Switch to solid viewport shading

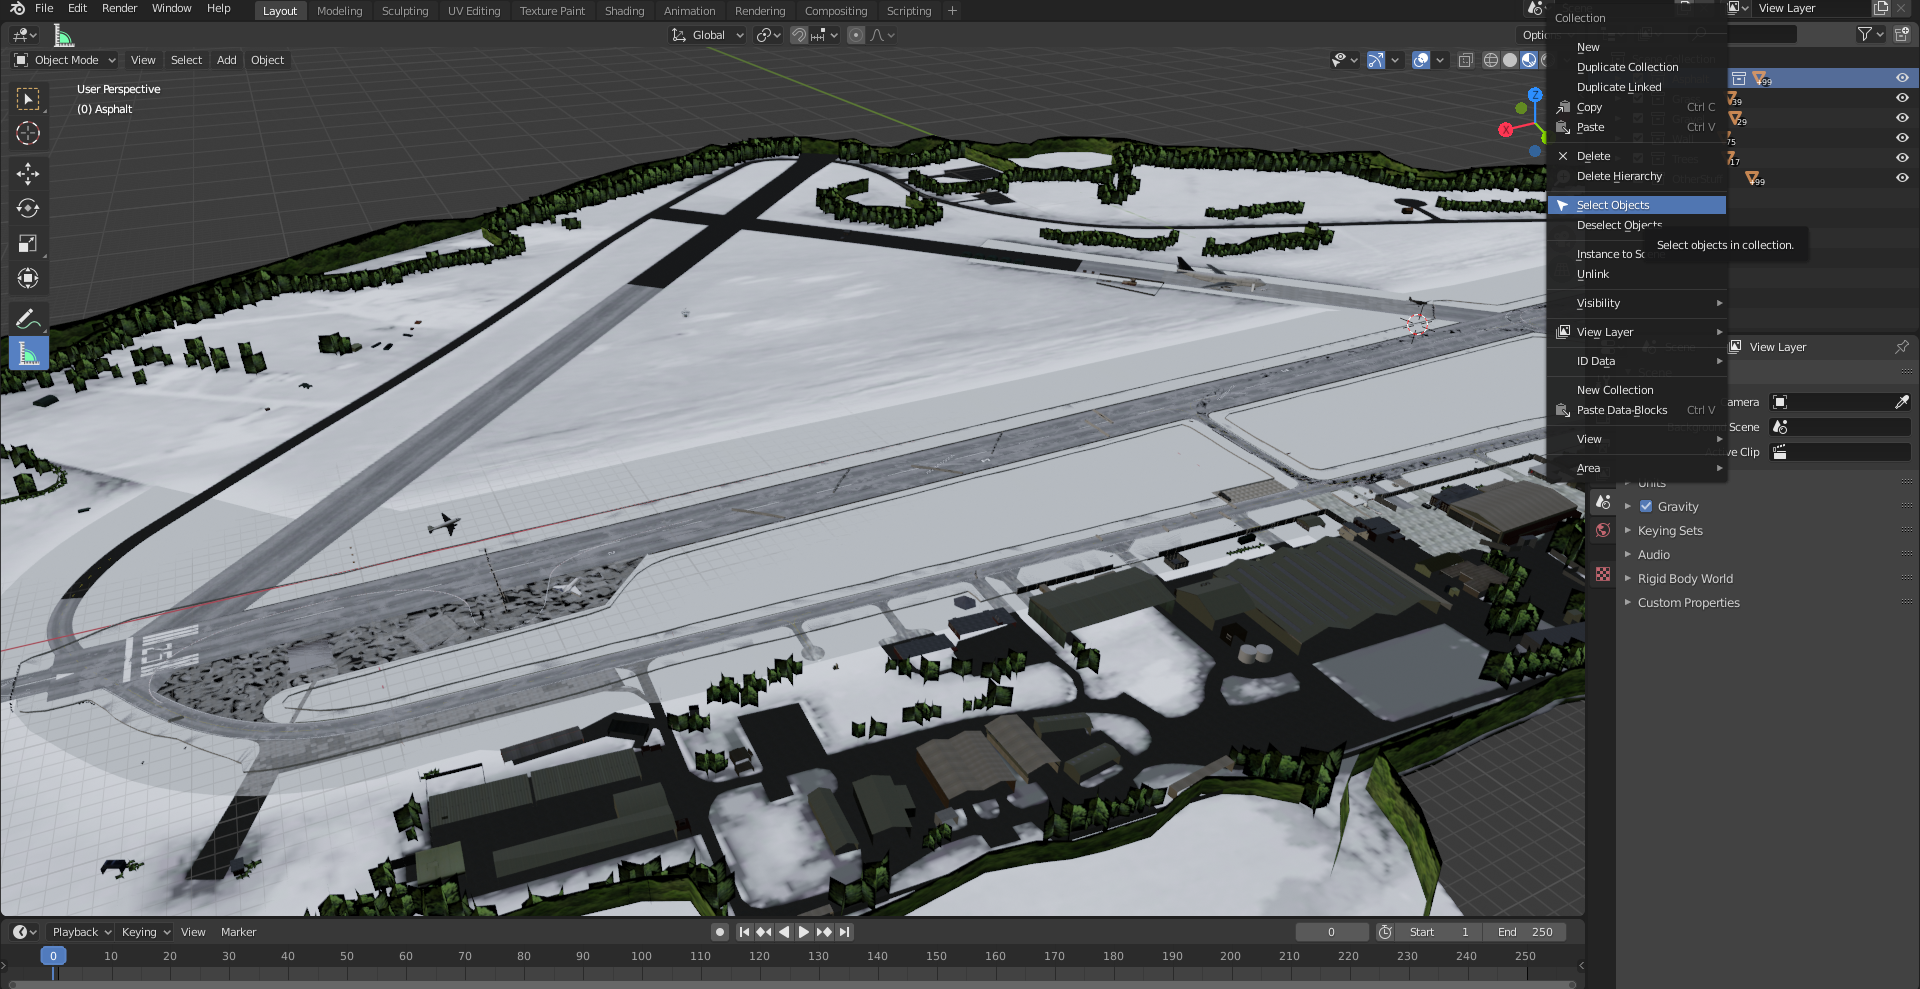(1510, 61)
